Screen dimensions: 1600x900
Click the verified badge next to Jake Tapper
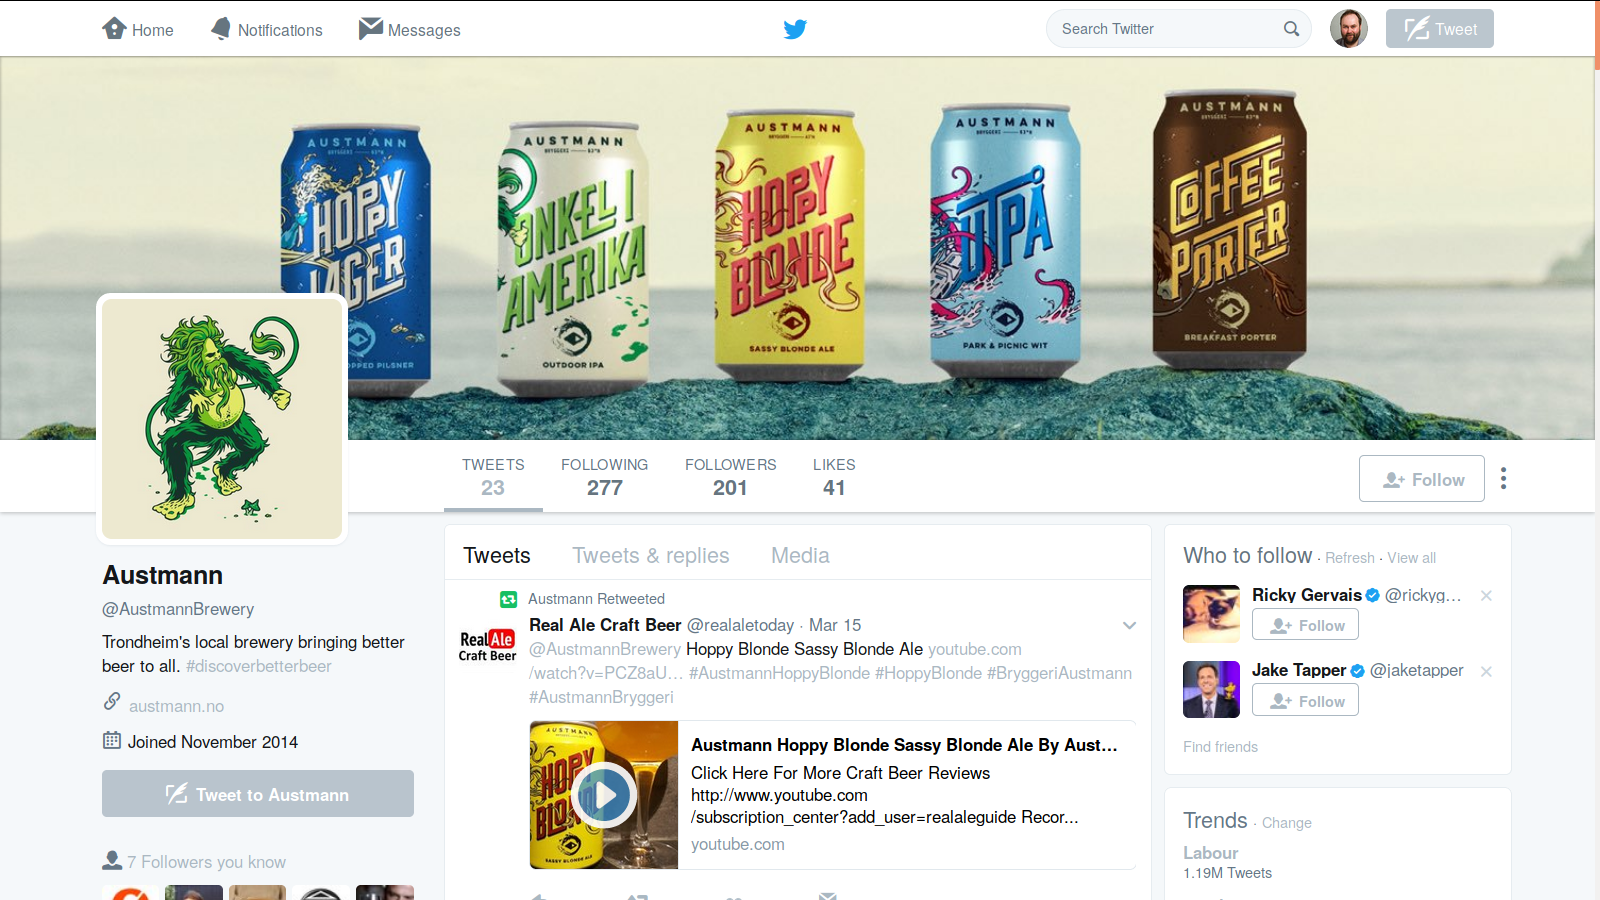point(1357,671)
